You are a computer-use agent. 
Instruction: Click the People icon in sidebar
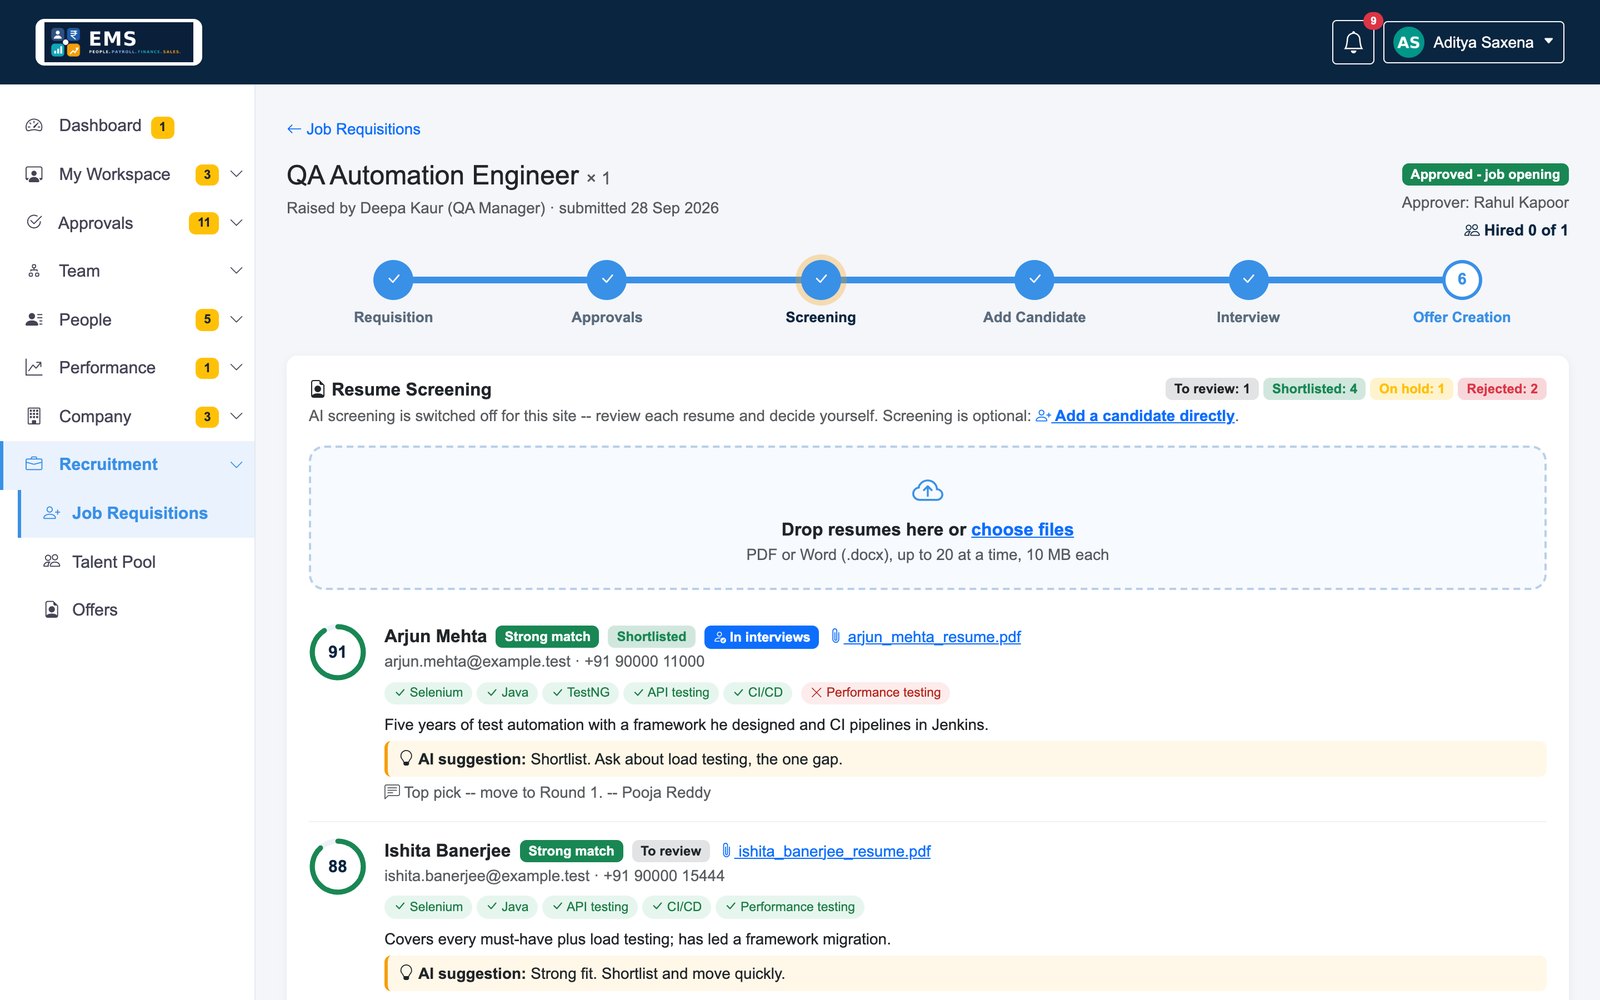click(34, 319)
